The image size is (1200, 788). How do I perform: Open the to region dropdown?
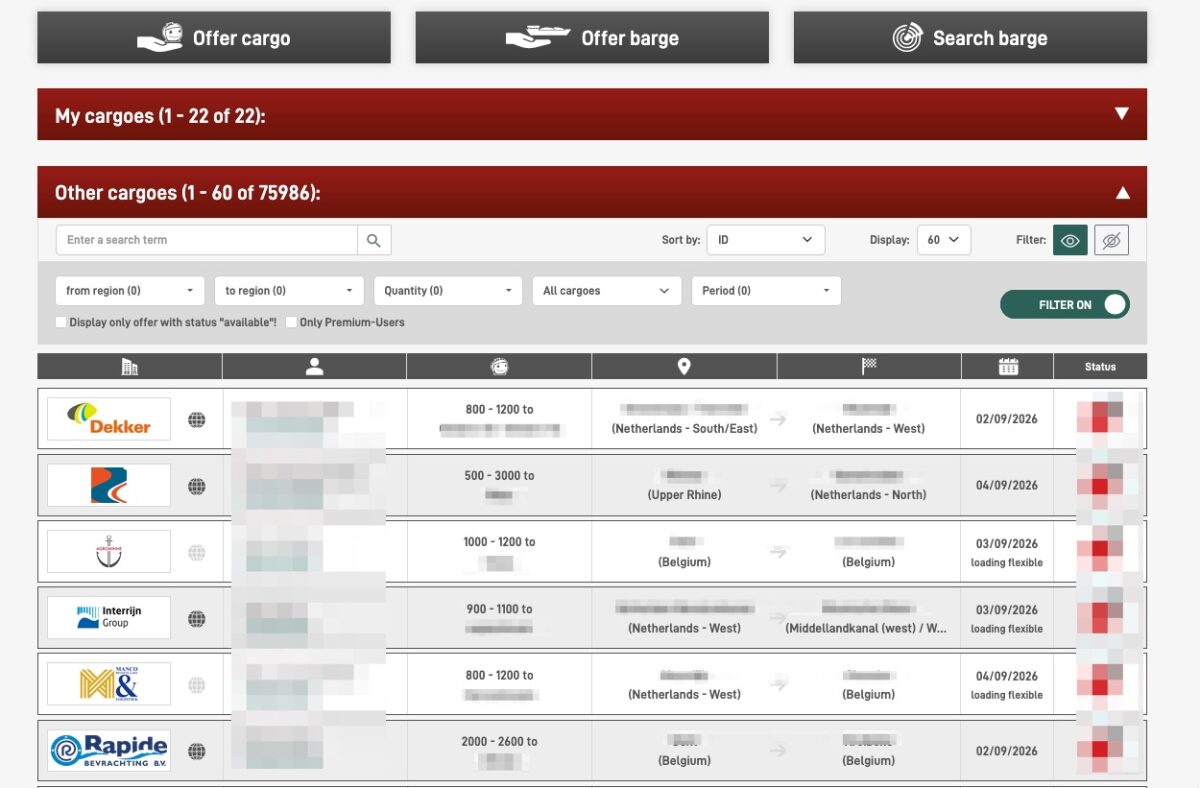[x=289, y=291]
